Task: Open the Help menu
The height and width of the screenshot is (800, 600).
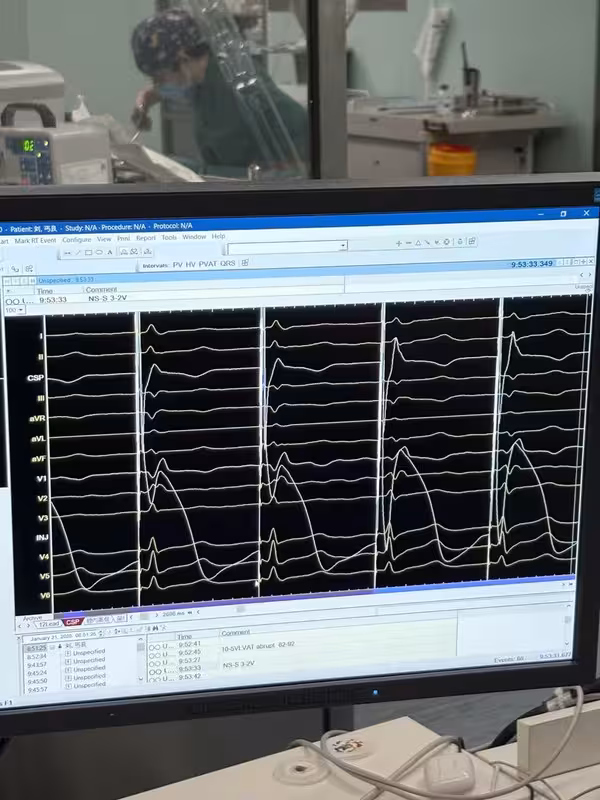Action: (218, 236)
